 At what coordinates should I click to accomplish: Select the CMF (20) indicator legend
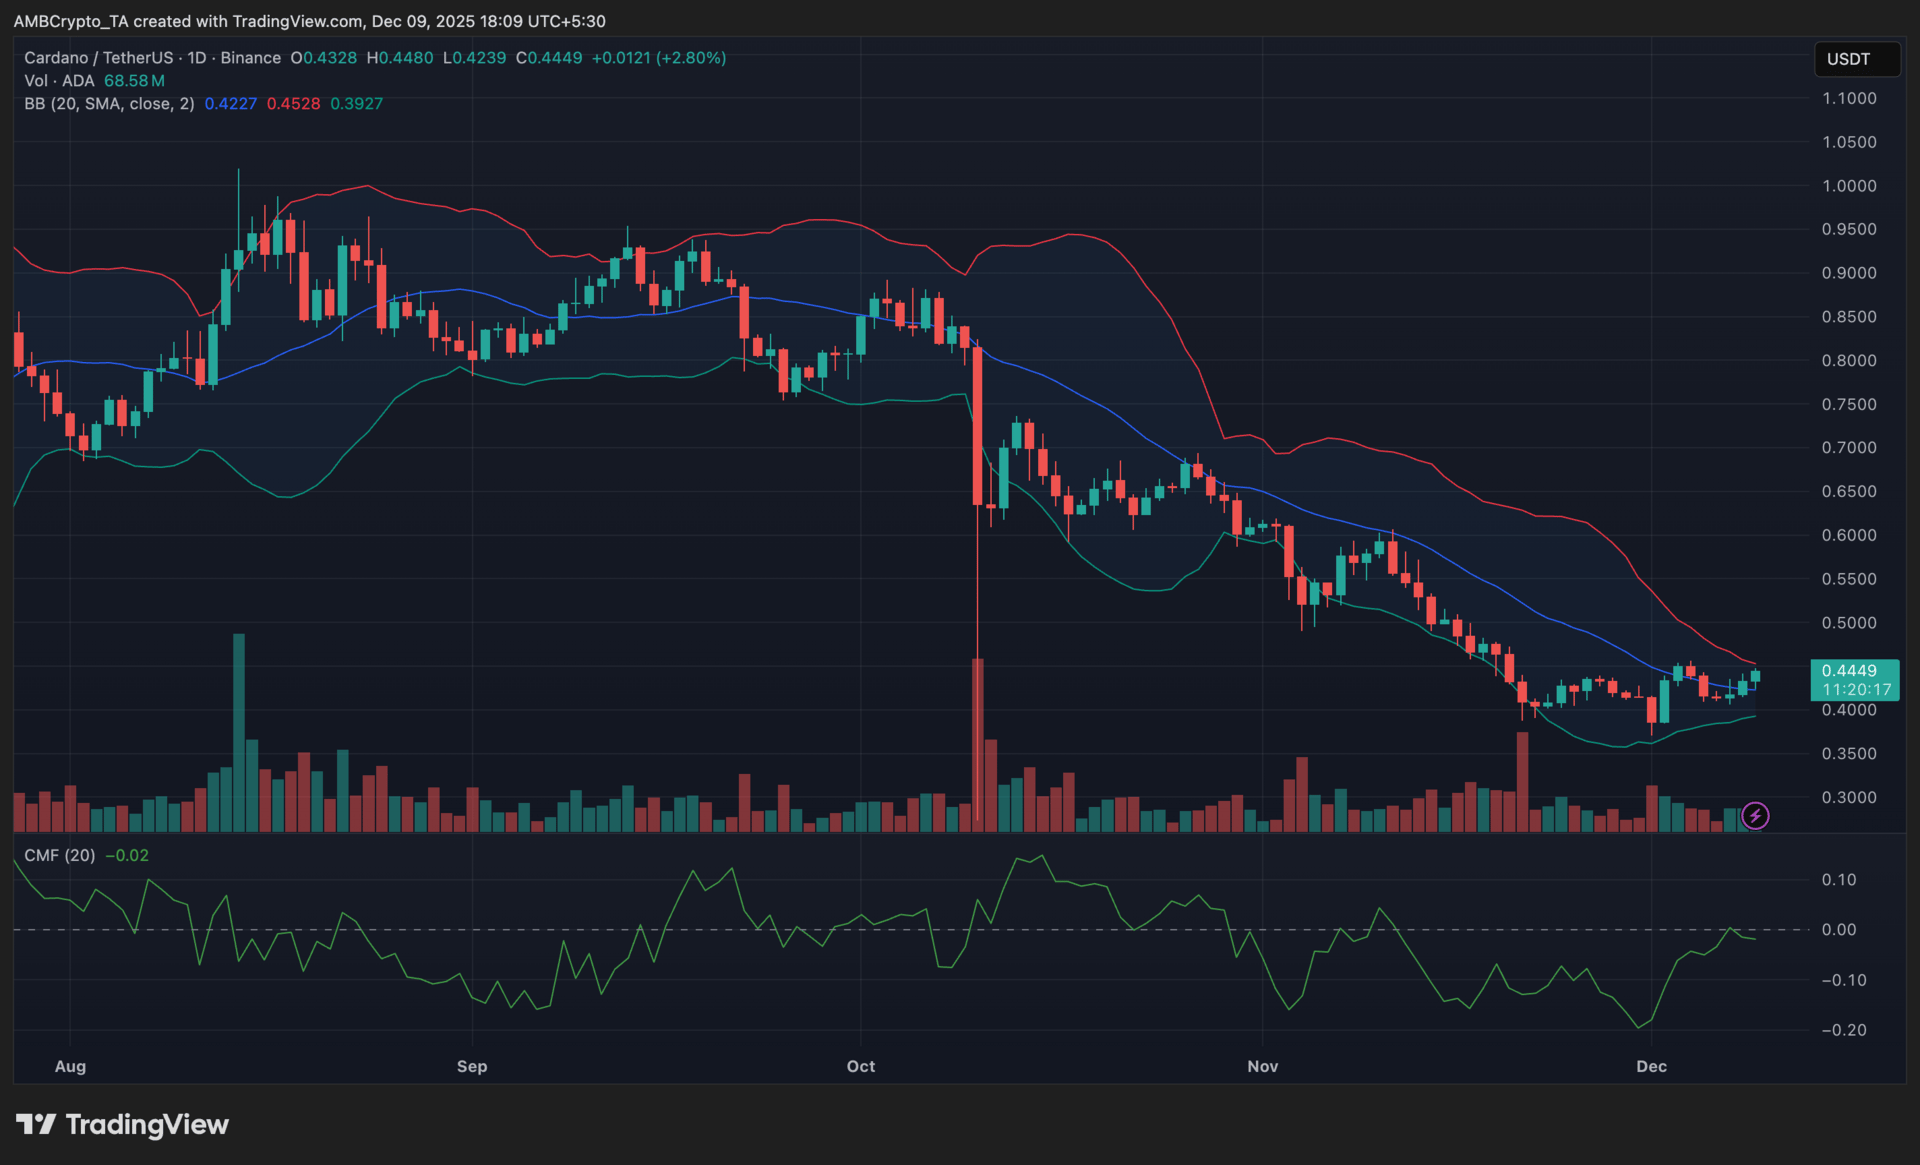pos(60,855)
